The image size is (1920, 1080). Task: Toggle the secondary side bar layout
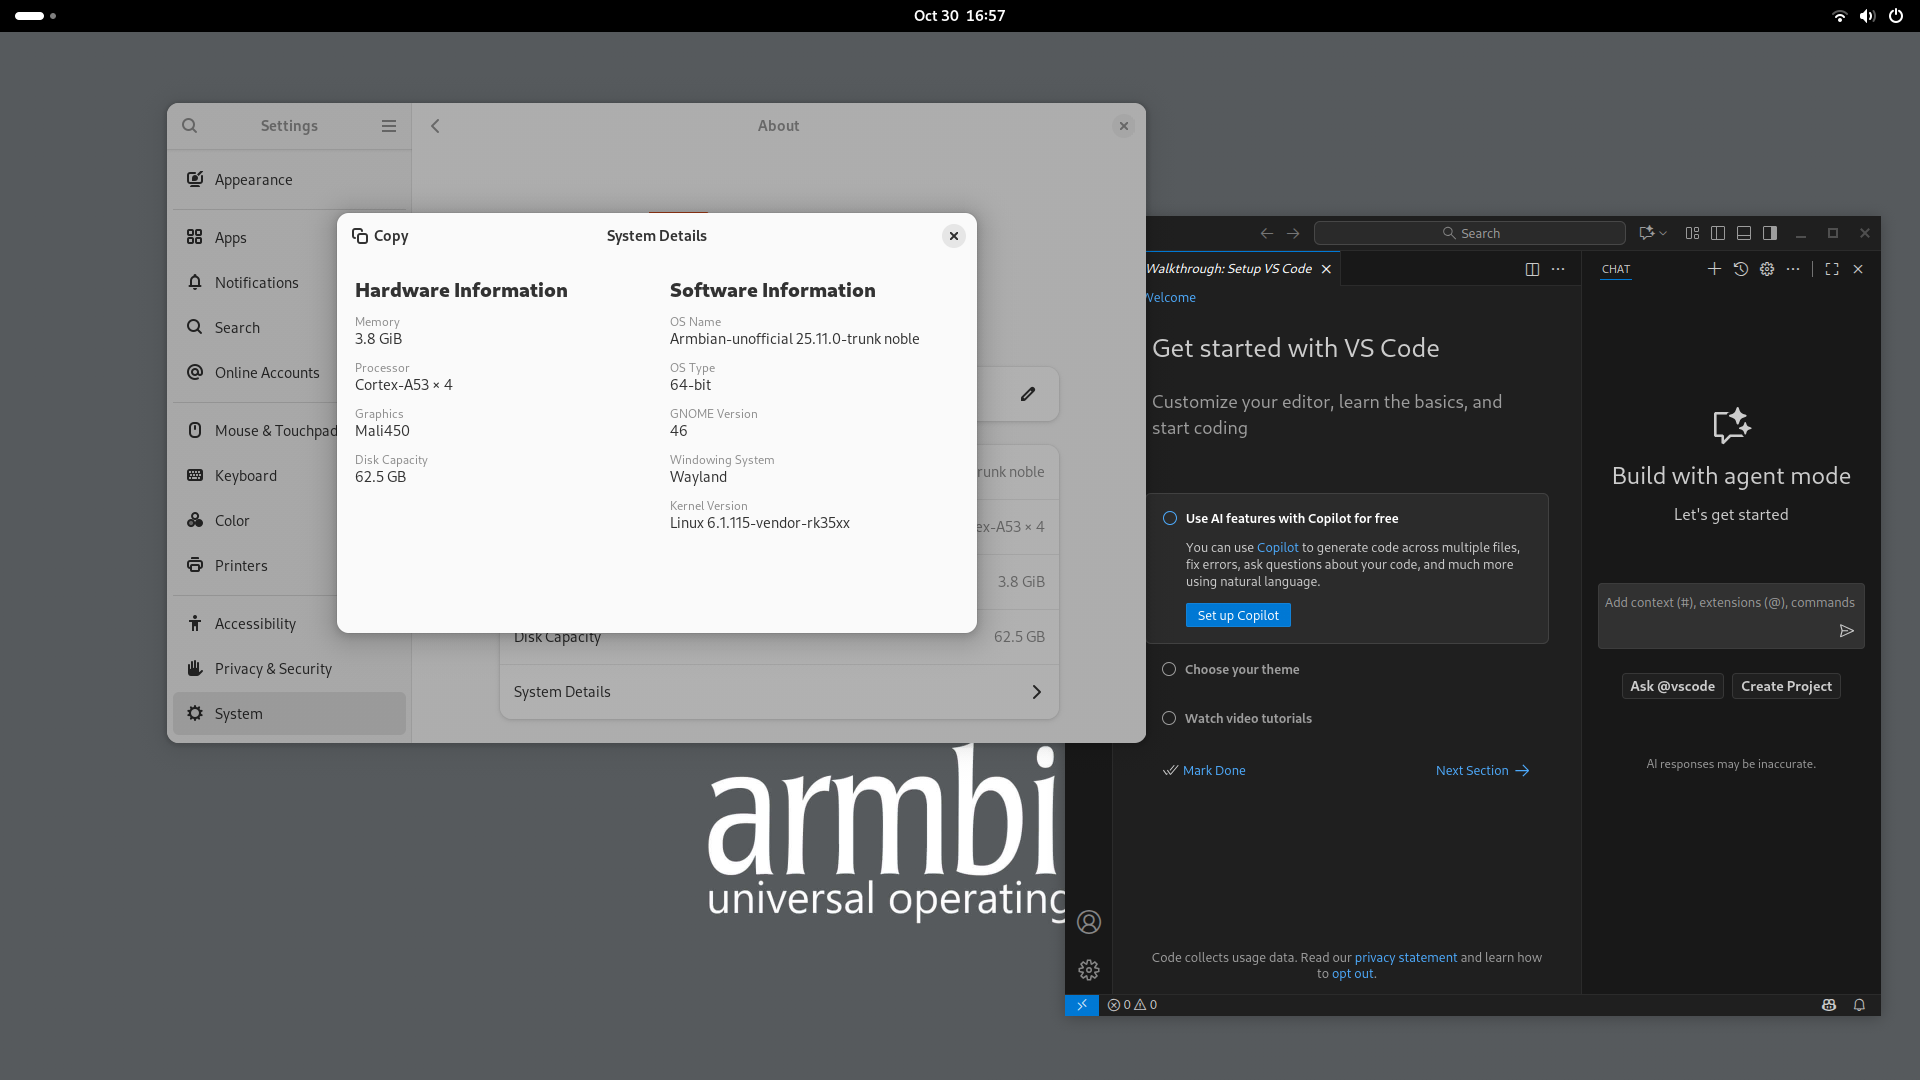point(1770,233)
